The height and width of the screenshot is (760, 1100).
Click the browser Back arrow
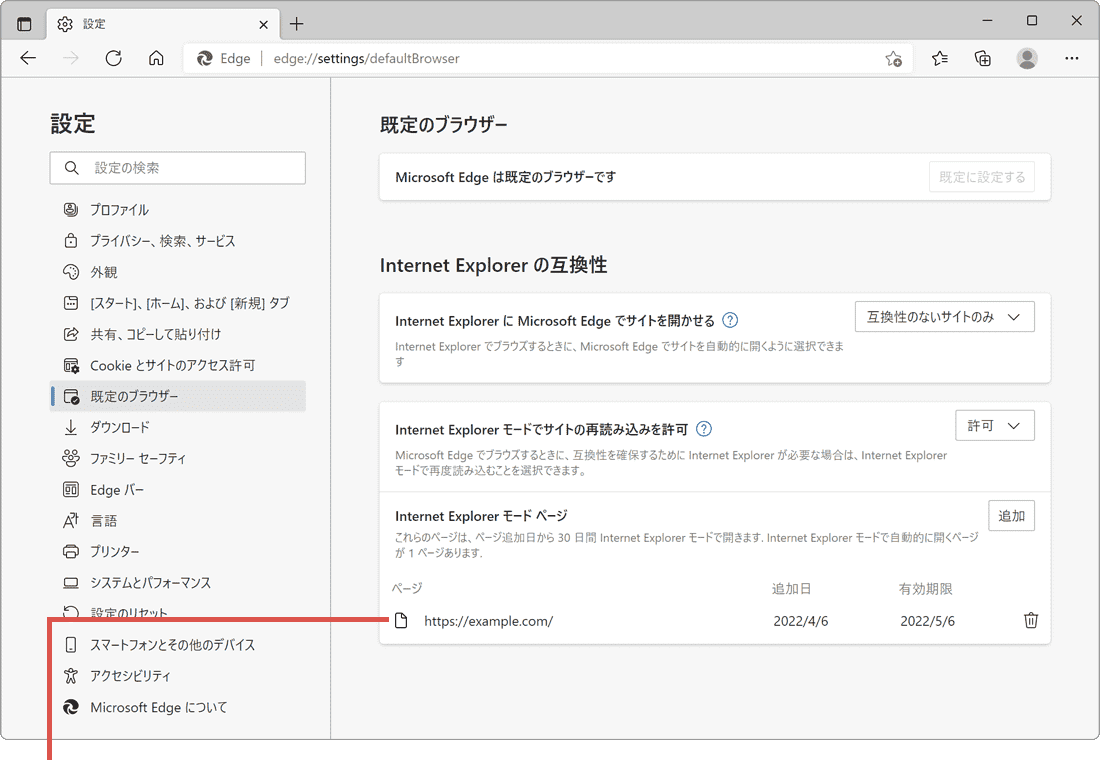tap(28, 58)
